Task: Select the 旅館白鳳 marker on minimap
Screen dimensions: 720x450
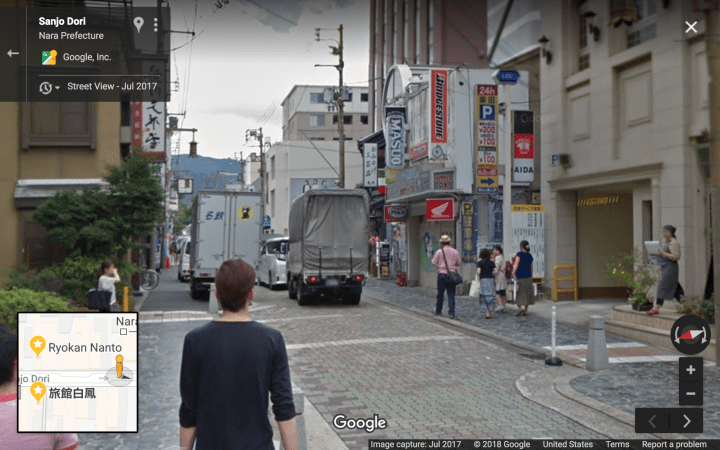Action: pyautogui.click(x=38, y=391)
